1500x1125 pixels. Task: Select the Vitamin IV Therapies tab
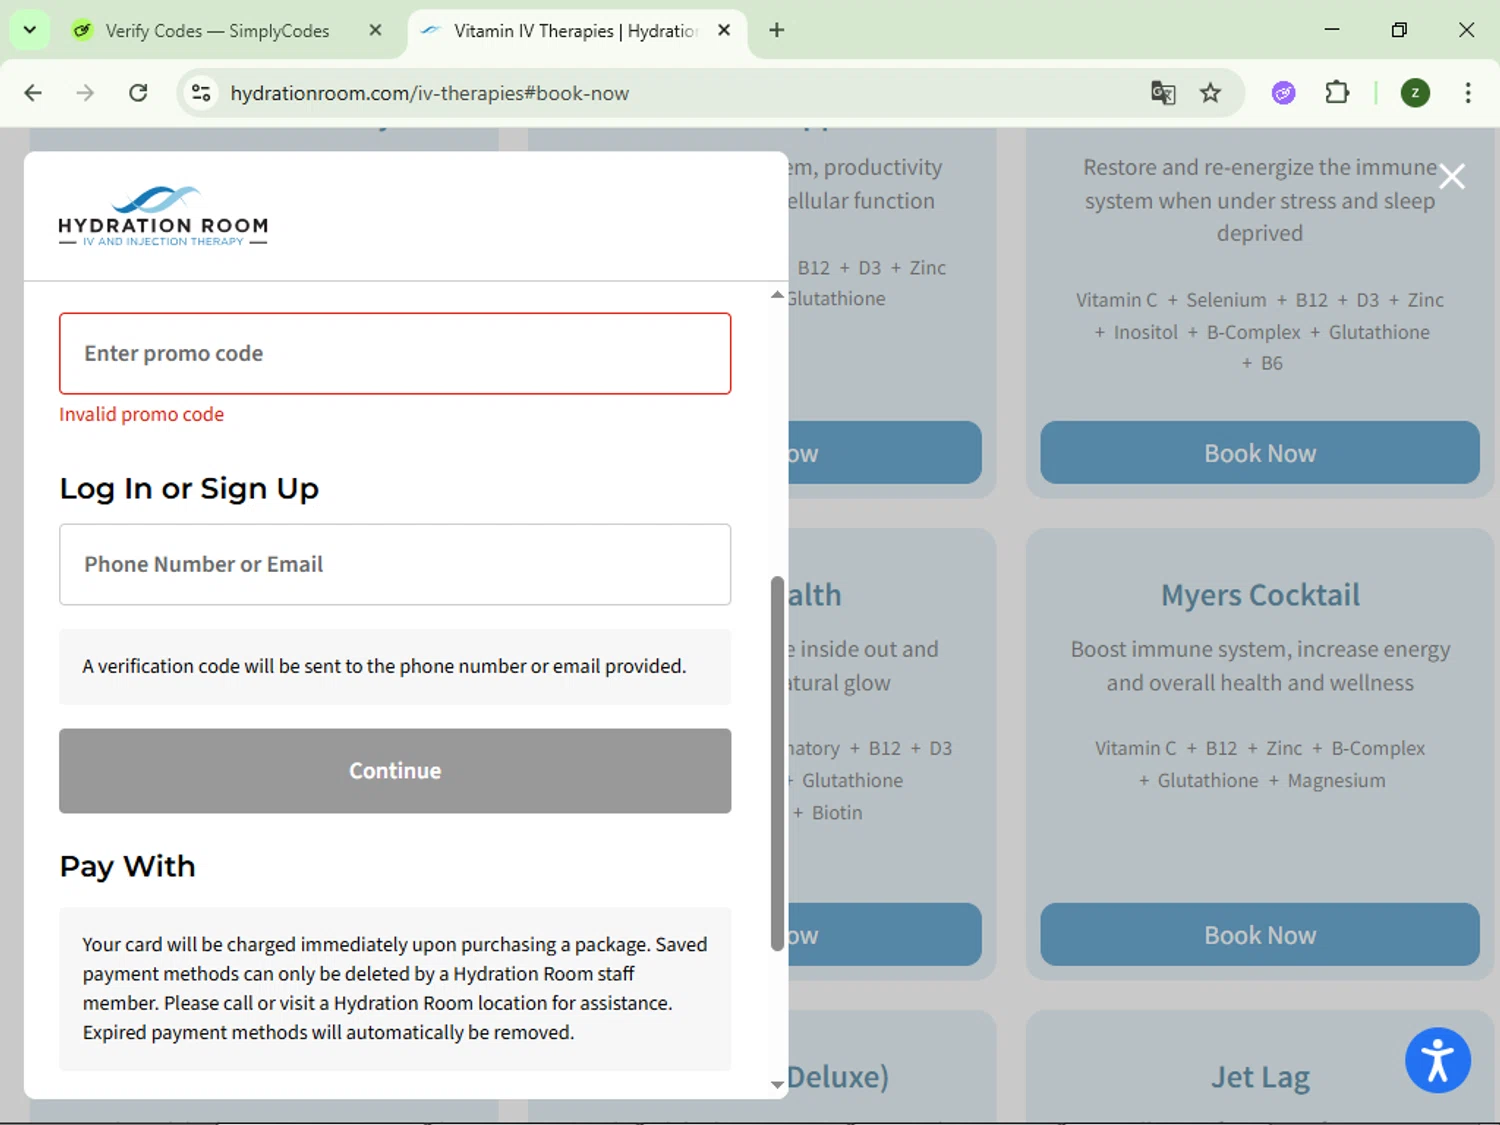575,31
